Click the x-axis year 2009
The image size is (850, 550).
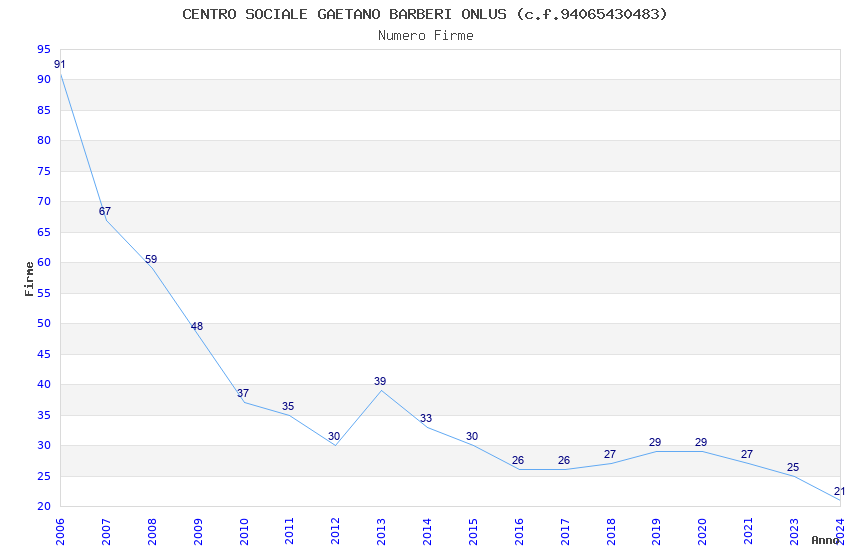pos(198,532)
